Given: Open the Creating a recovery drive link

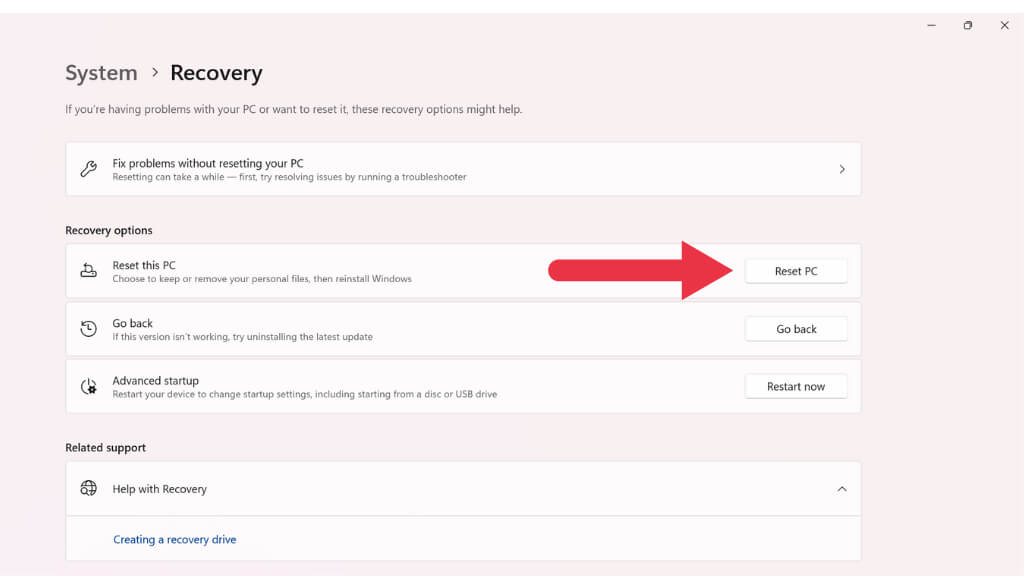Looking at the screenshot, I should pos(175,540).
